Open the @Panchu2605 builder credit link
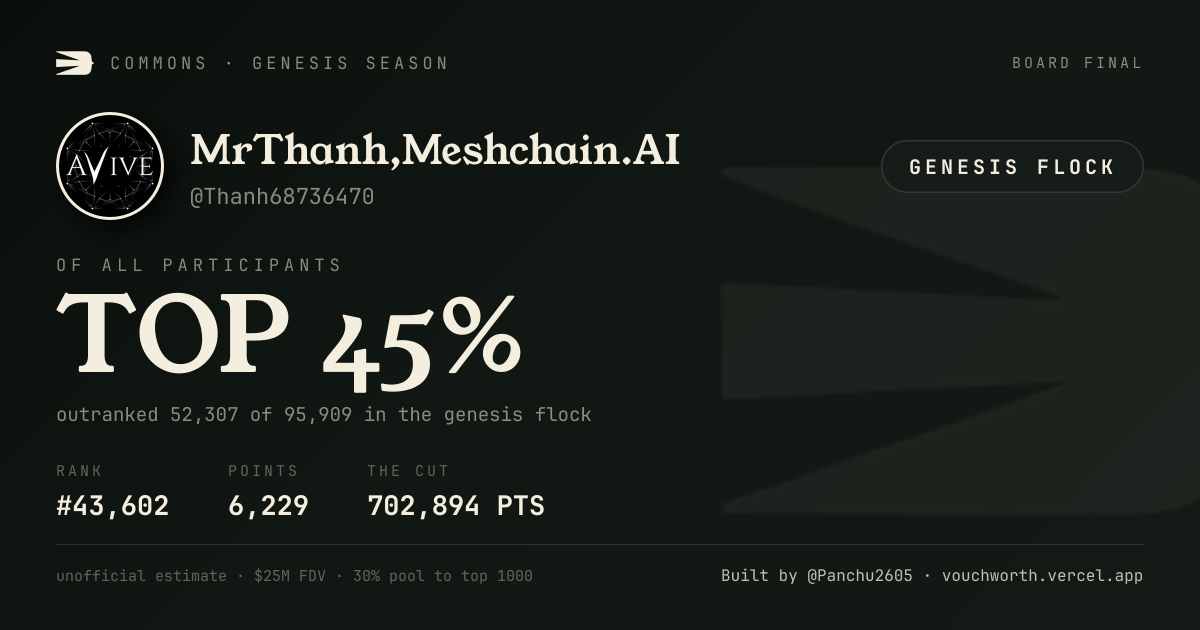This screenshot has height=630, width=1200. click(859, 576)
